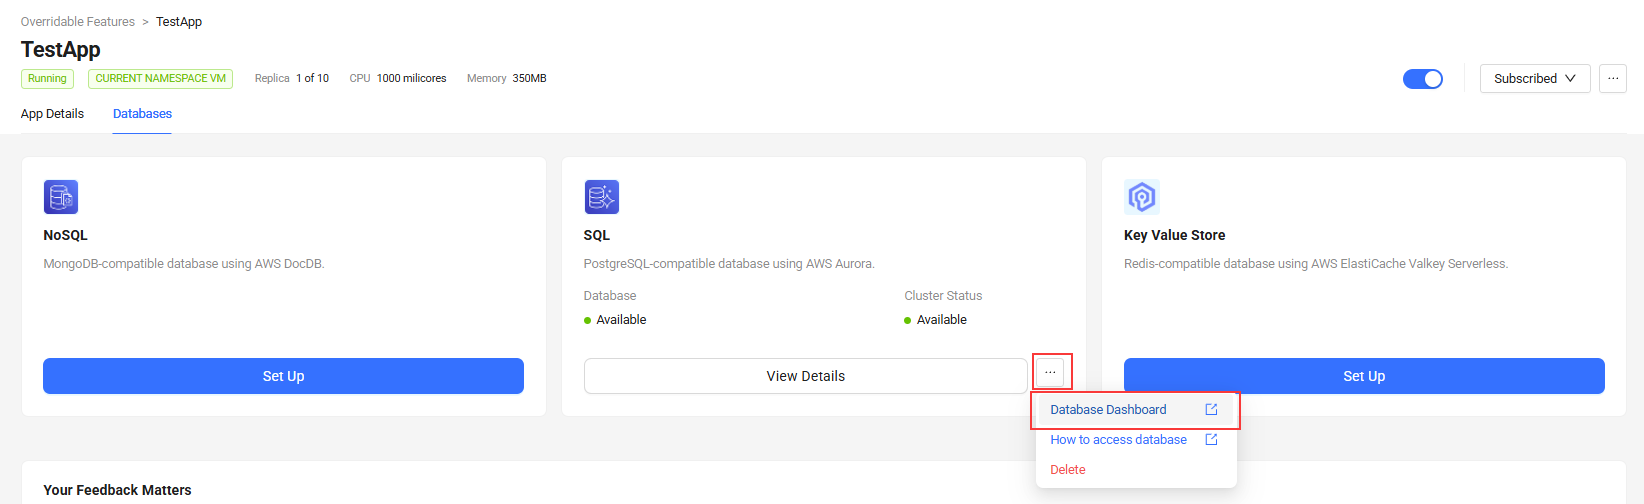
Task: Select How to access database entry
Action: [x=1135, y=440]
